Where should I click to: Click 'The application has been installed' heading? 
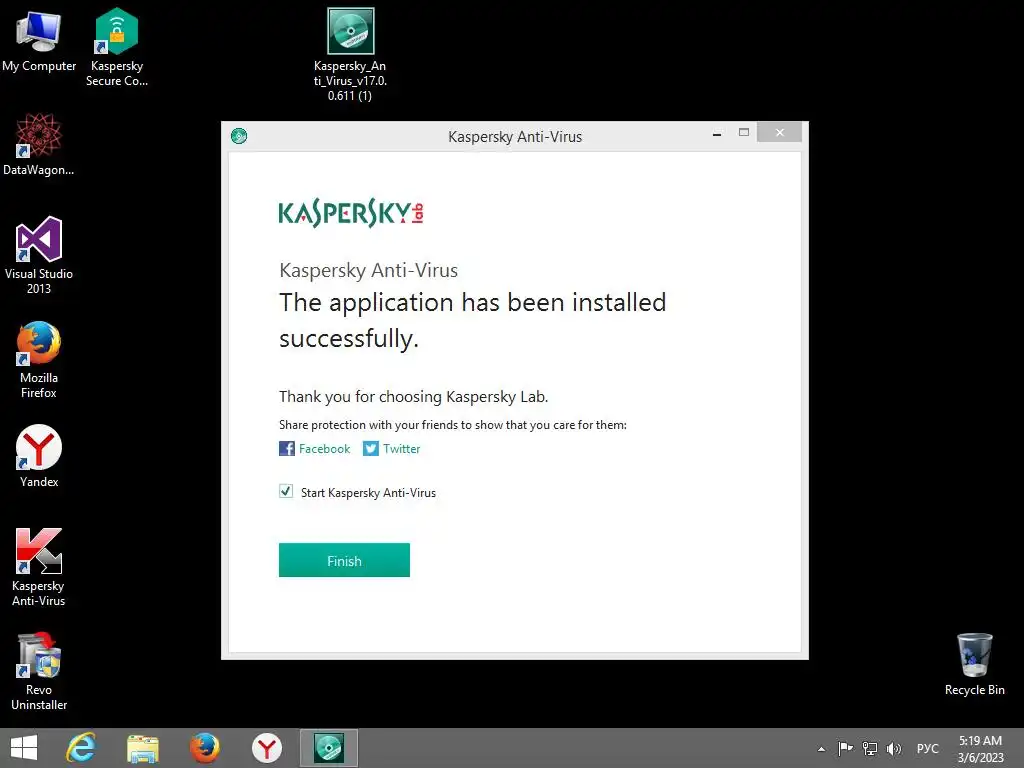click(472, 320)
